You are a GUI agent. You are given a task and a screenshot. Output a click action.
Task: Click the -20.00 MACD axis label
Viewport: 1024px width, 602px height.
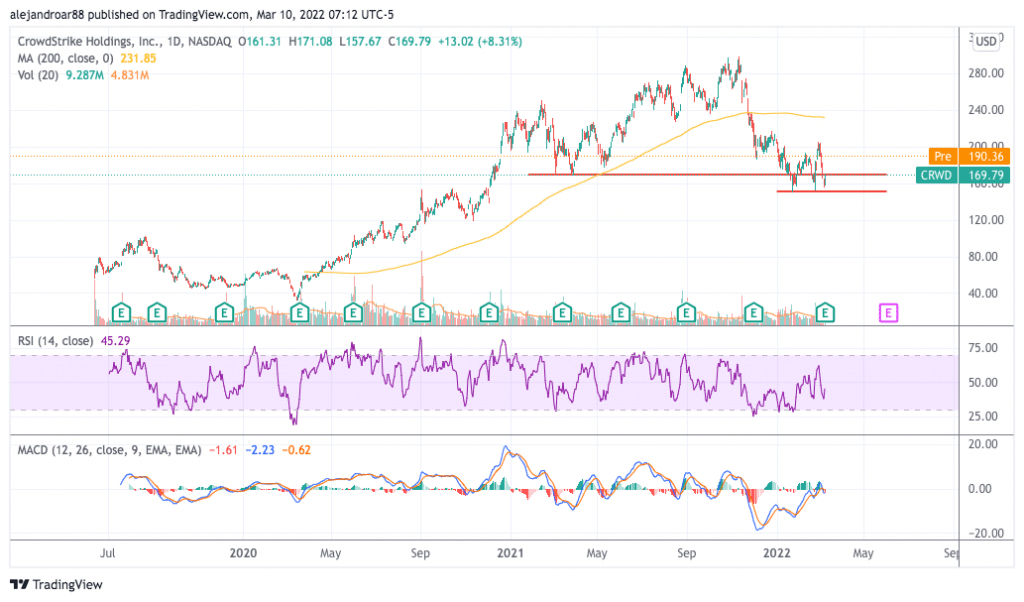[986, 533]
